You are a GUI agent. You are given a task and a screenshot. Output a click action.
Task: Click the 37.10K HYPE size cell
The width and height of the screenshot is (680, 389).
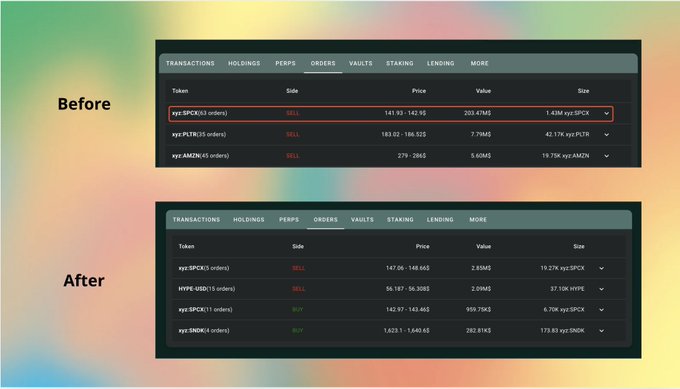pyautogui.click(x=567, y=289)
